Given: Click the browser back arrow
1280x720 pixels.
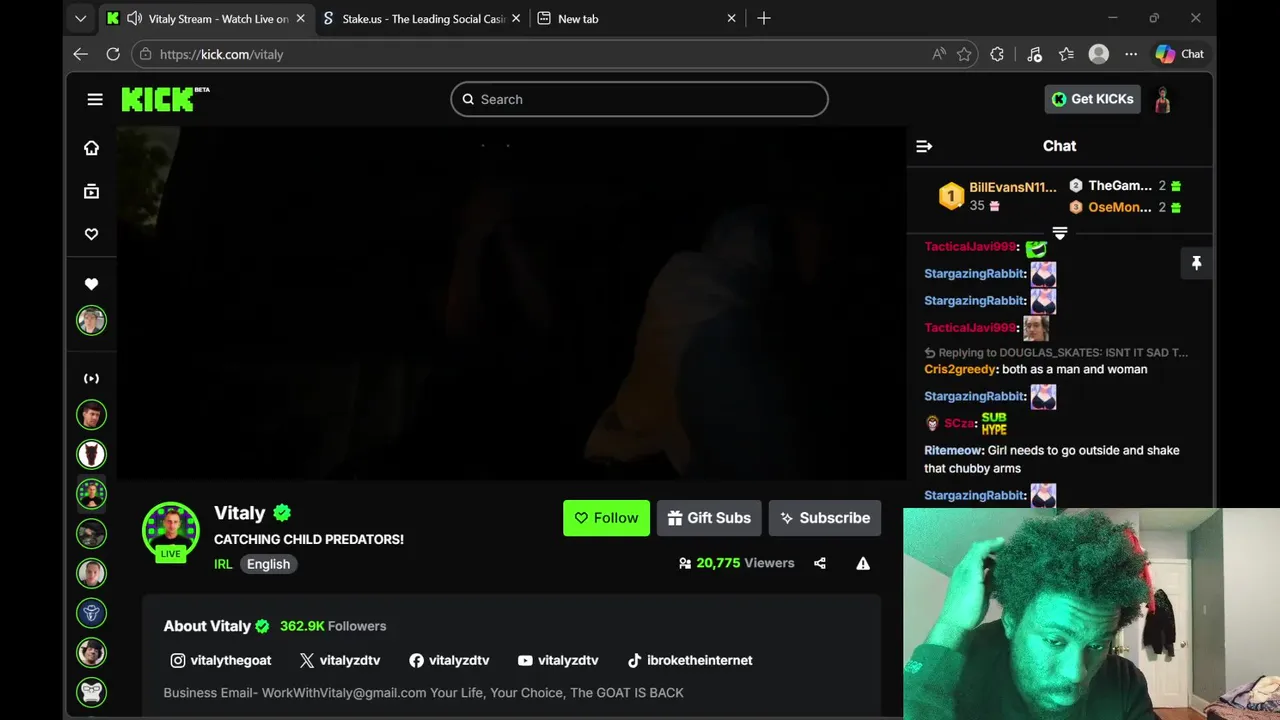Looking at the screenshot, I should (81, 54).
